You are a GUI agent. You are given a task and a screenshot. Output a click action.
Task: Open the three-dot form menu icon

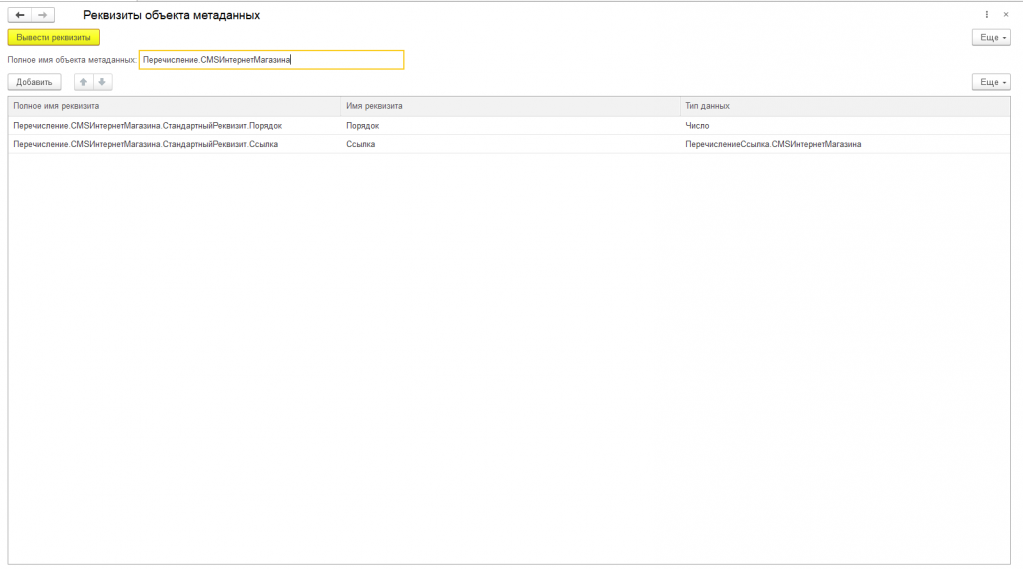click(986, 14)
